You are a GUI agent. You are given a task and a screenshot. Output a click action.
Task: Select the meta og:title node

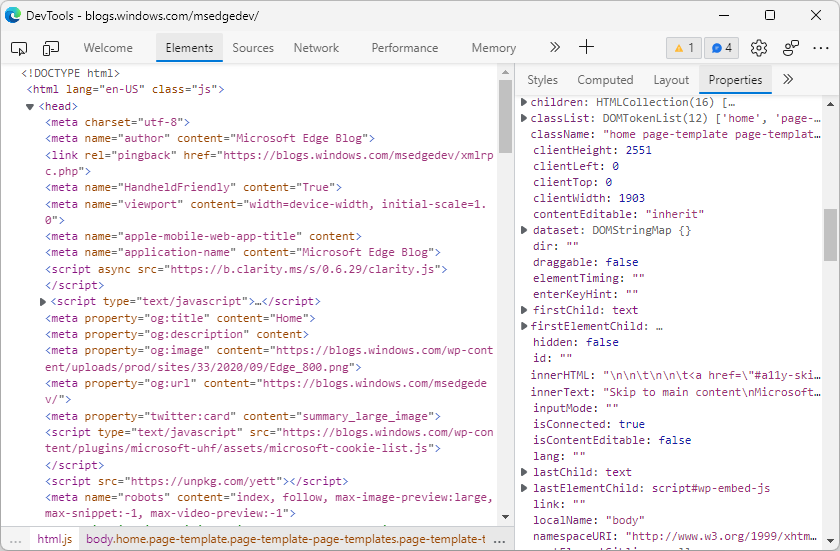coord(180,319)
